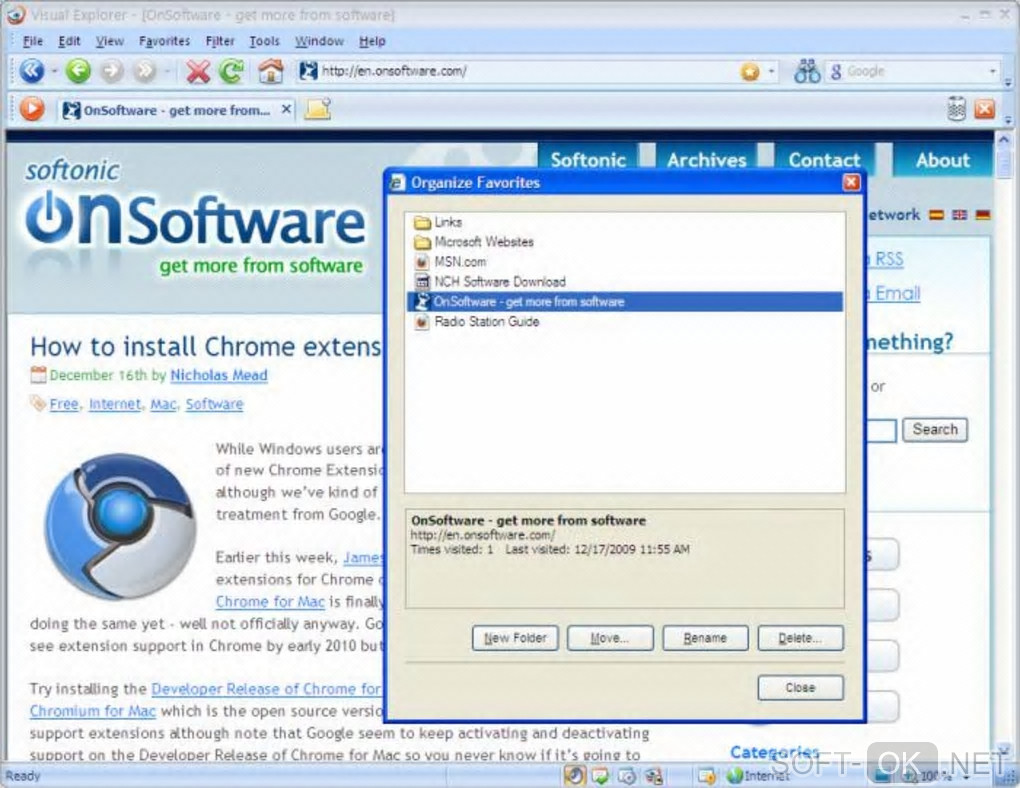Click the Close button in Organize Favorites
The image size is (1020, 788).
coord(800,688)
